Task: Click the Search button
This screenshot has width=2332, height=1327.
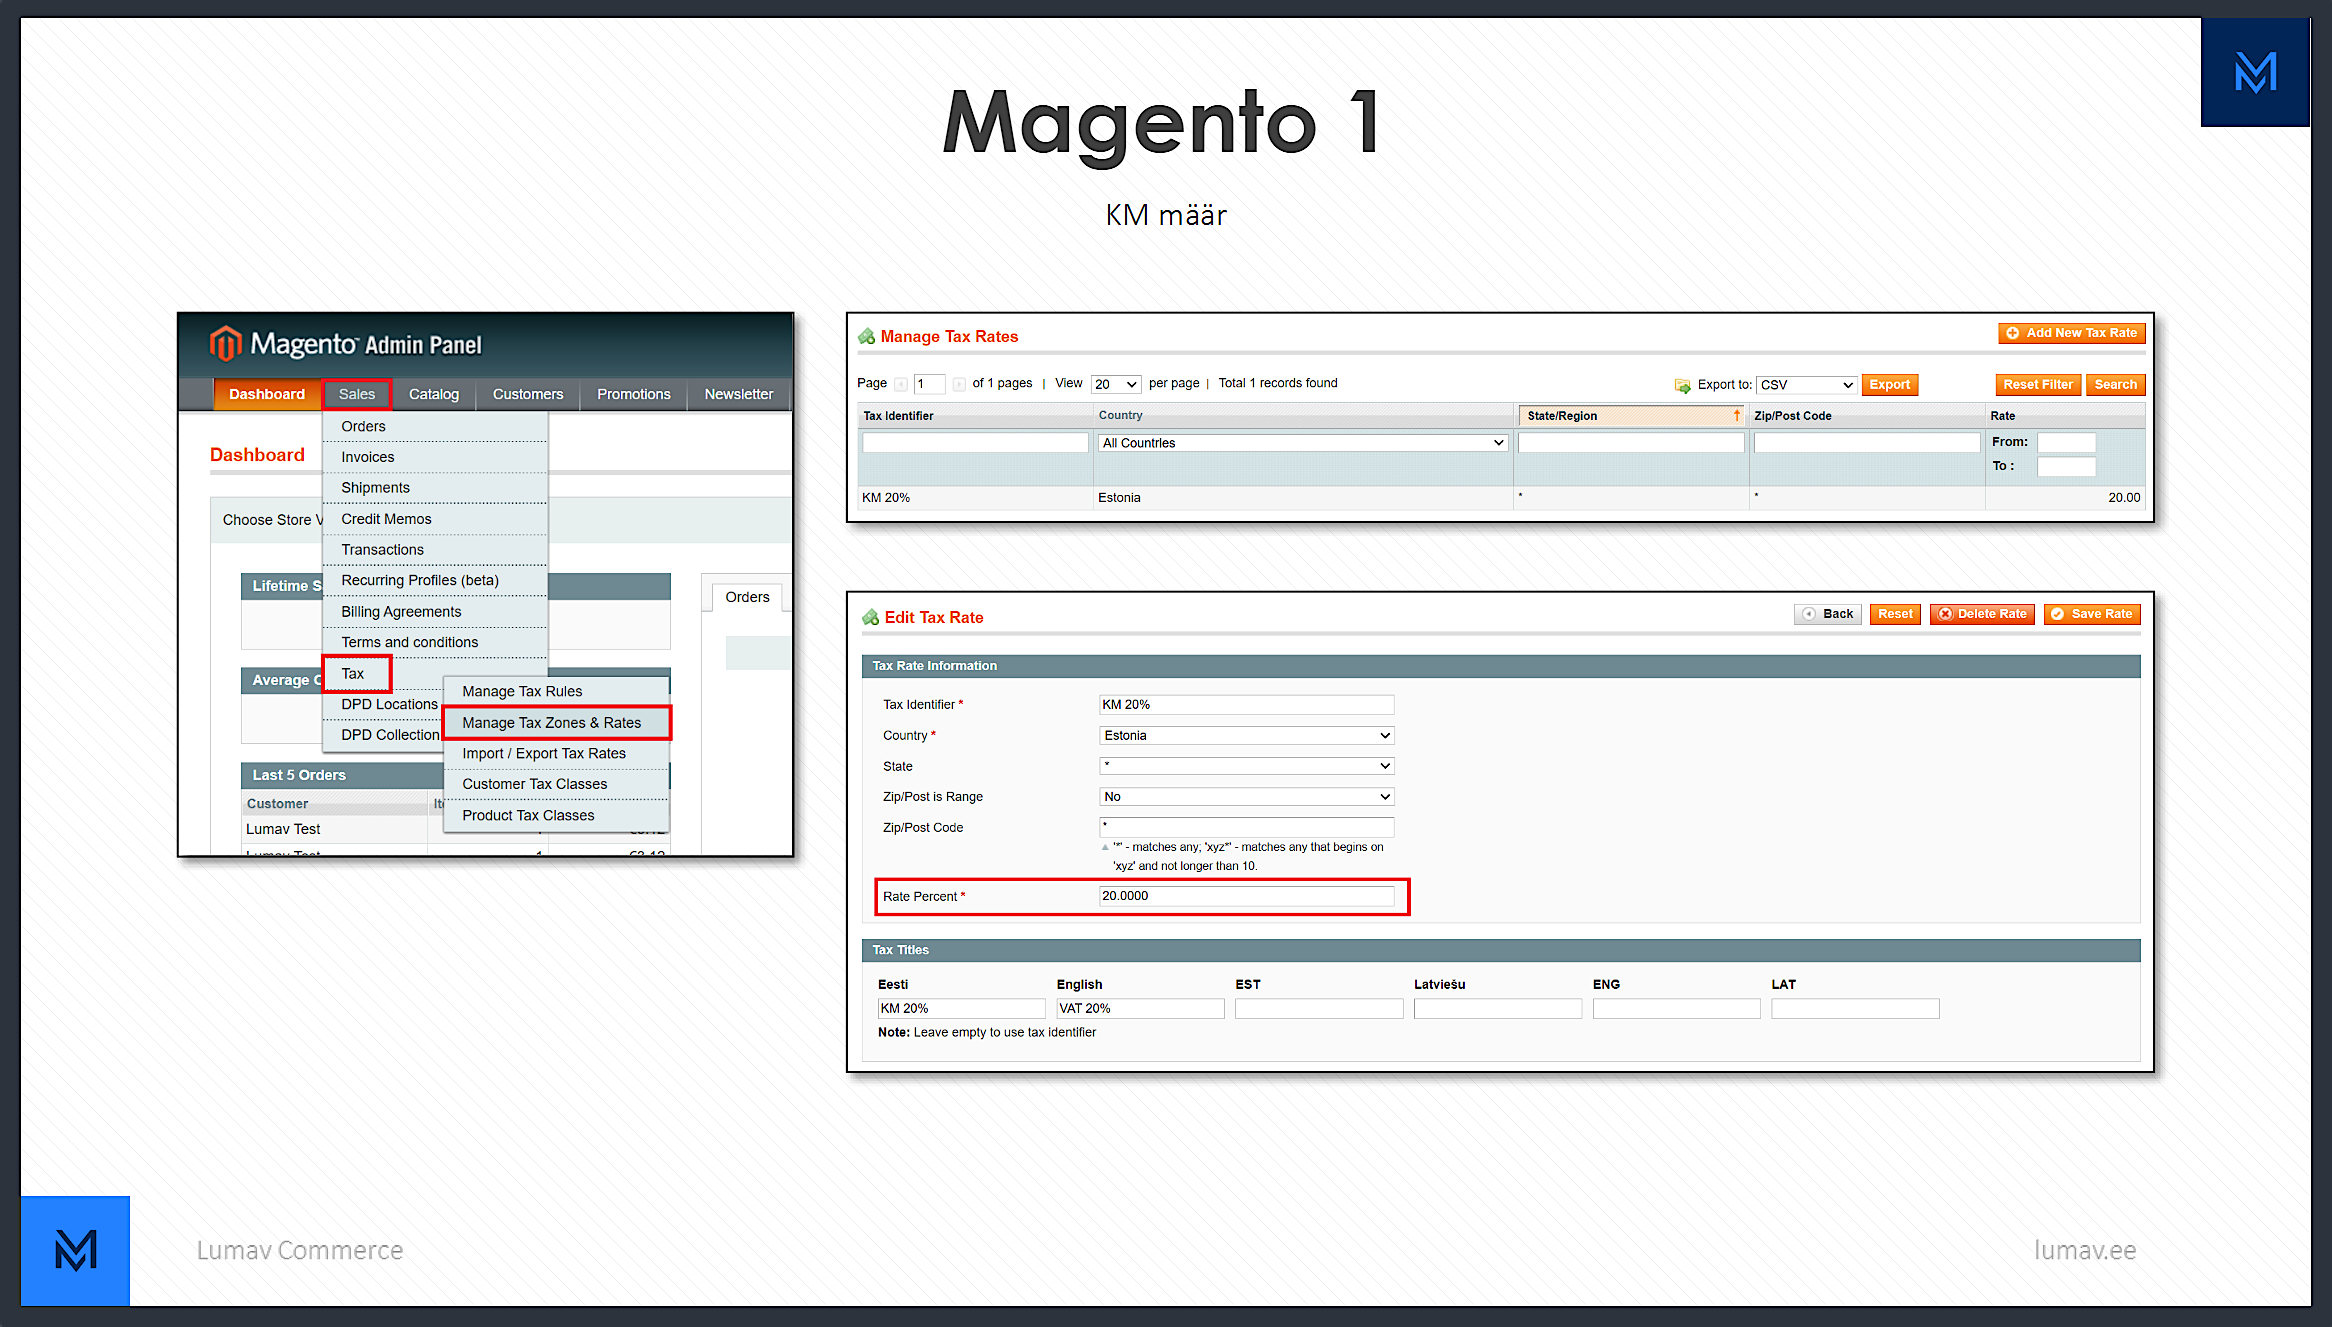Action: (2115, 385)
